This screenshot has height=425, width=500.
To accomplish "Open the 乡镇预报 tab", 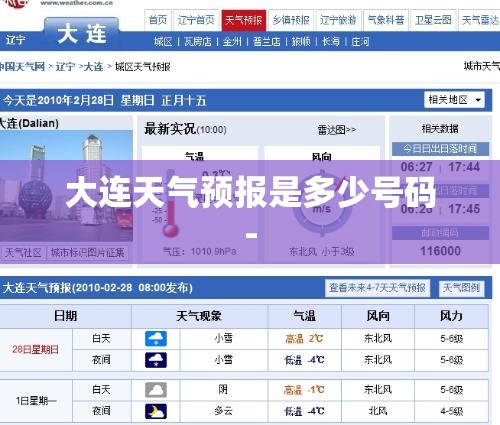I will tap(291, 20).
